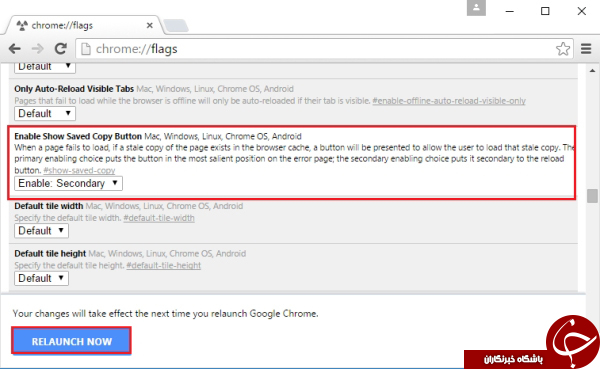Minimize the Chrome window
Image resolution: width=600 pixels, height=369 pixels.
(x=509, y=11)
